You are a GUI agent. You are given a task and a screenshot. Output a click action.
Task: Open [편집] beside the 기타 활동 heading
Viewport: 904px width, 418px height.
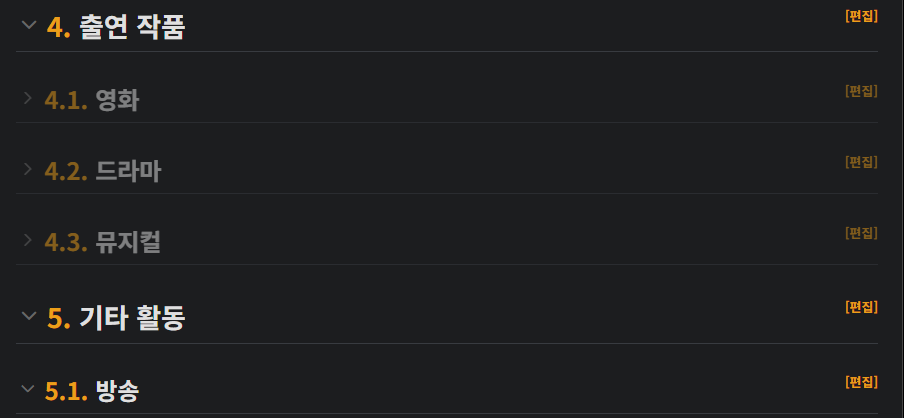[x=861, y=307]
